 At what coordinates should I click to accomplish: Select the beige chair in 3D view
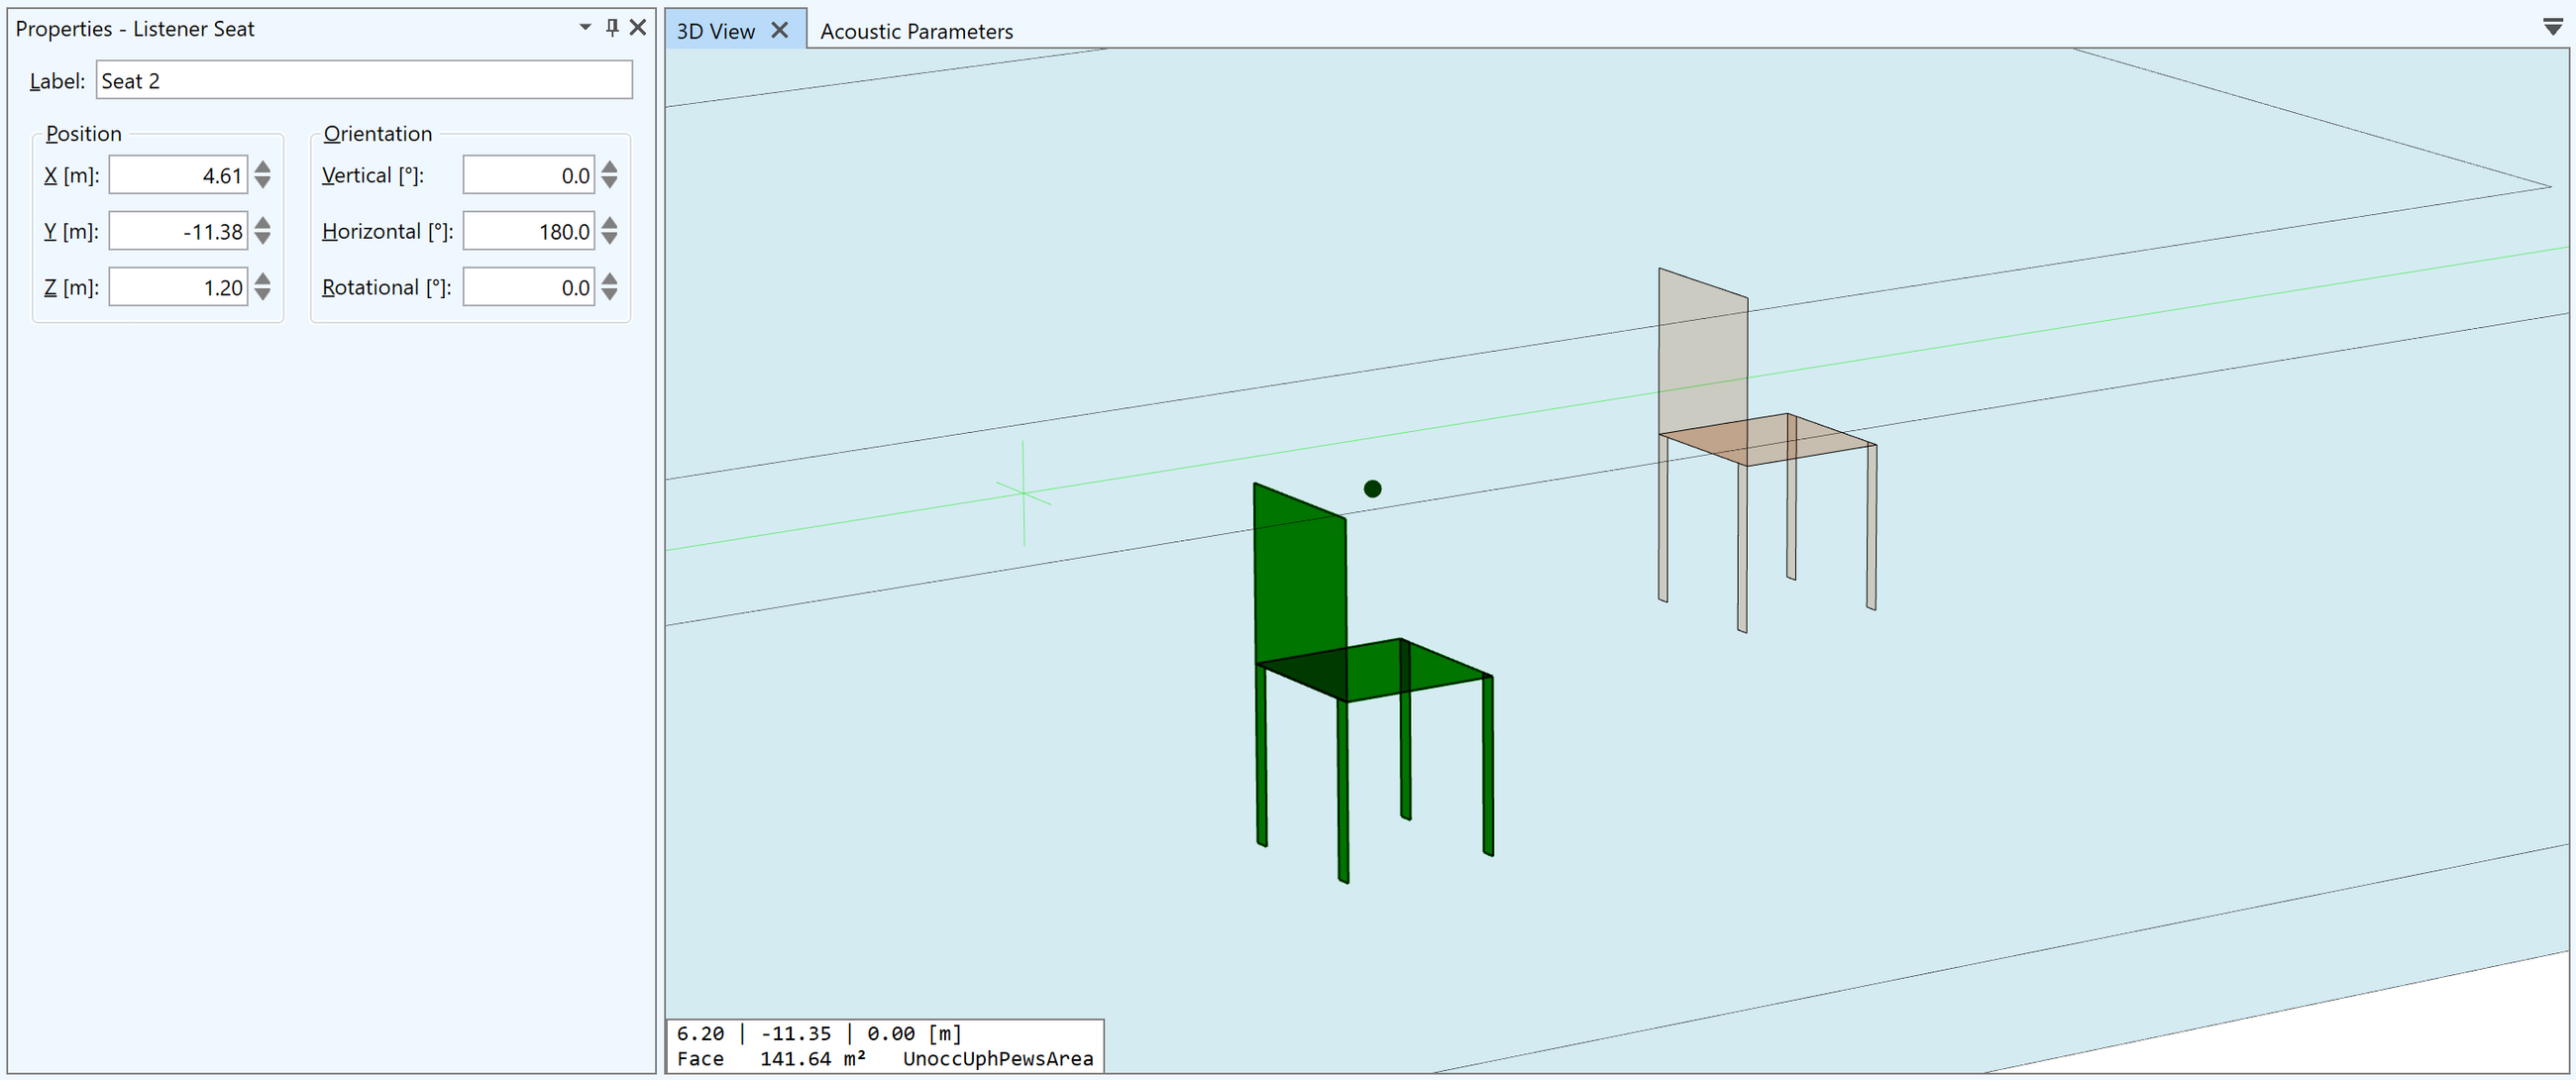pos(1702,350)
